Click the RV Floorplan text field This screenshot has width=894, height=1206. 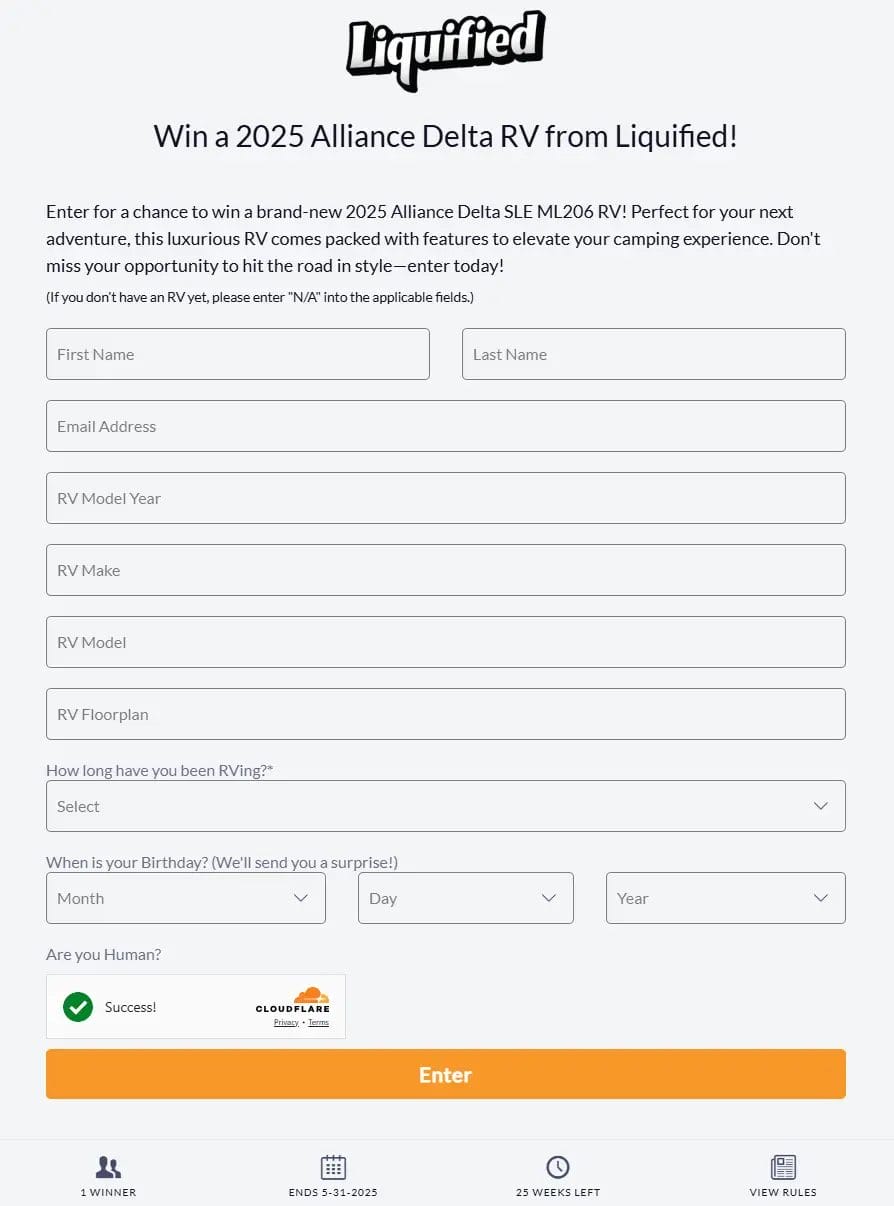click(x=445, y=714)
